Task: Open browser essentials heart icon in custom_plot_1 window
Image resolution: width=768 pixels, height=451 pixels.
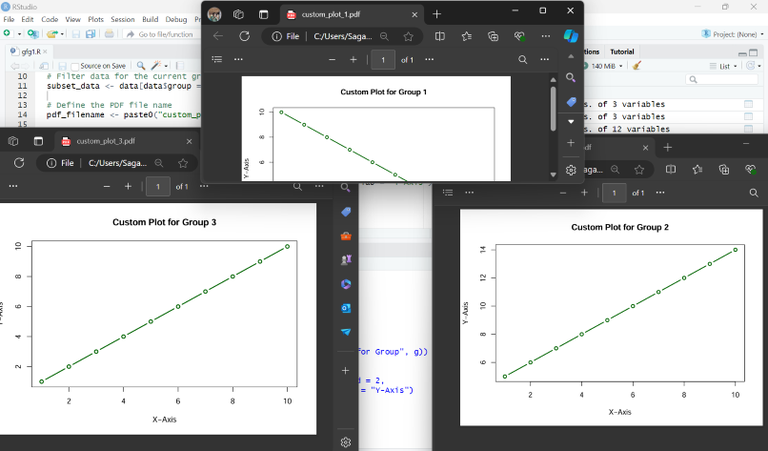Action: point(520,36)
